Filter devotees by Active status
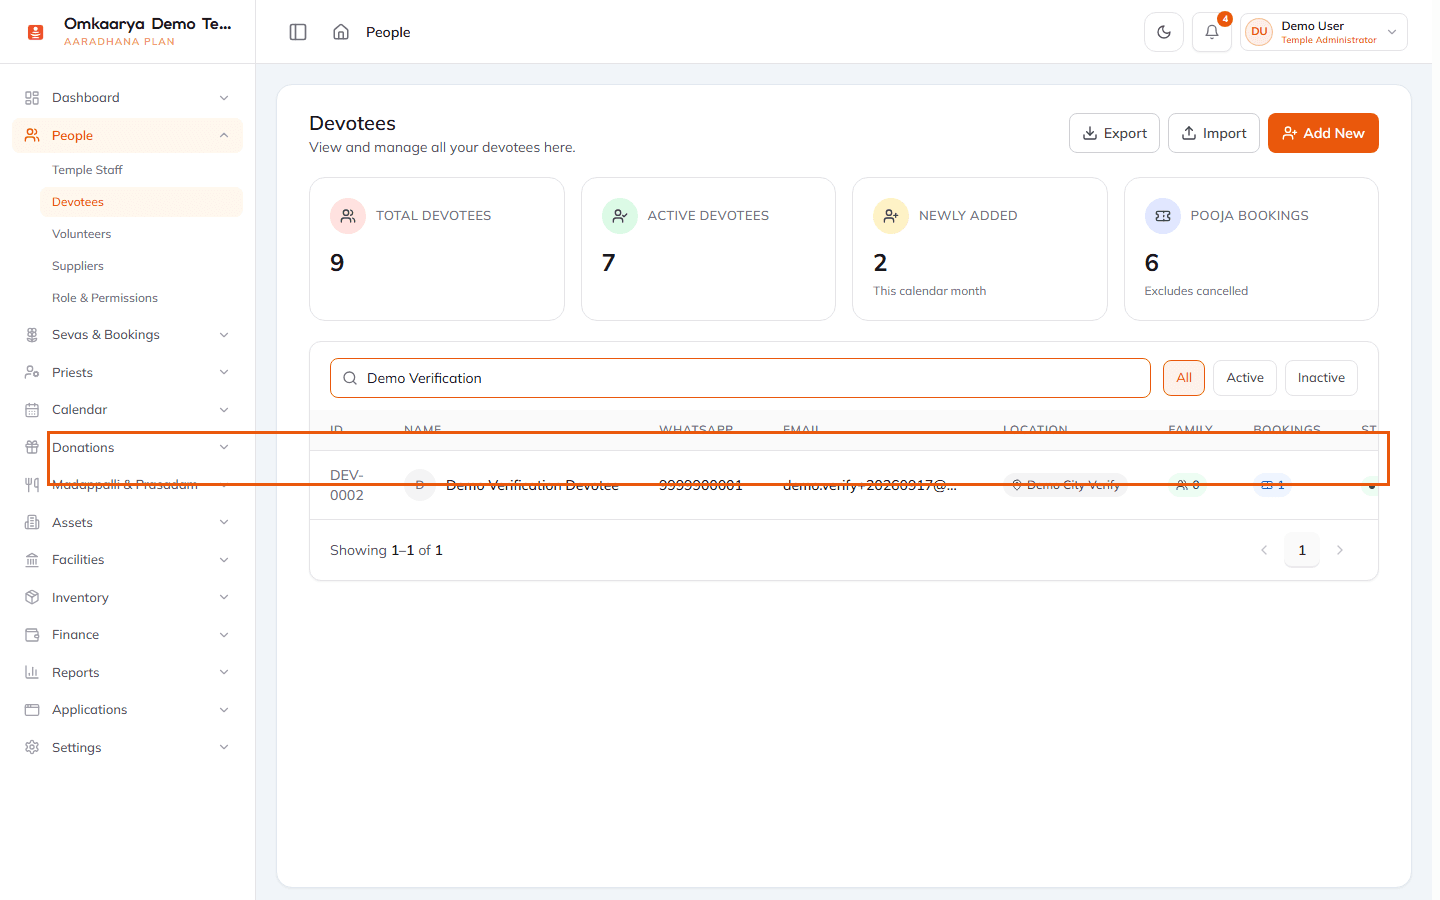This screenshot has height=900, width=1440. 1245,378
